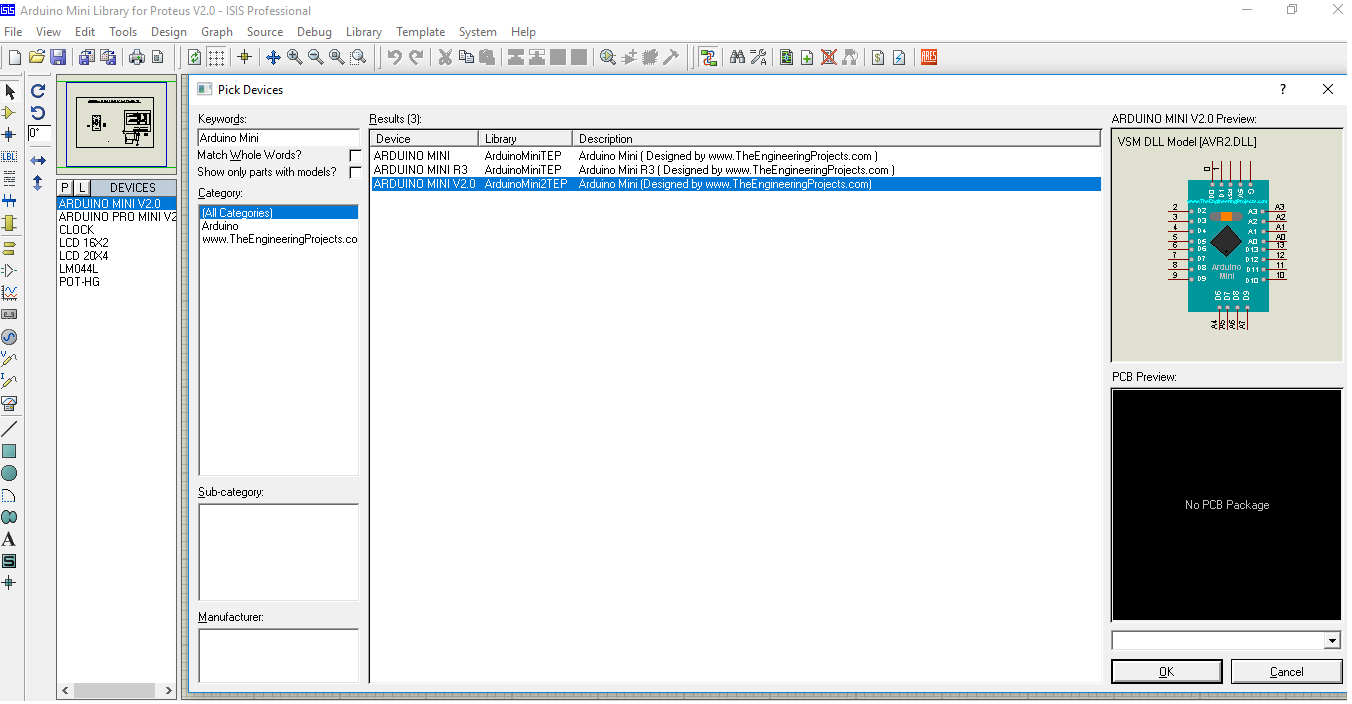Screen dimensions: 1352x704
Task: Open the Design menu
Action: click(169, 32)
